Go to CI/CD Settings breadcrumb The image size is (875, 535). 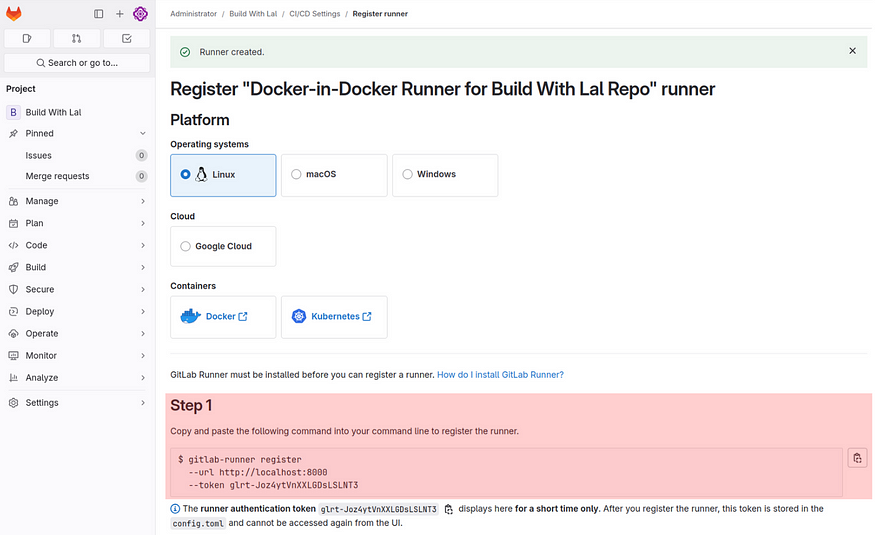click(x=314, y=14)
